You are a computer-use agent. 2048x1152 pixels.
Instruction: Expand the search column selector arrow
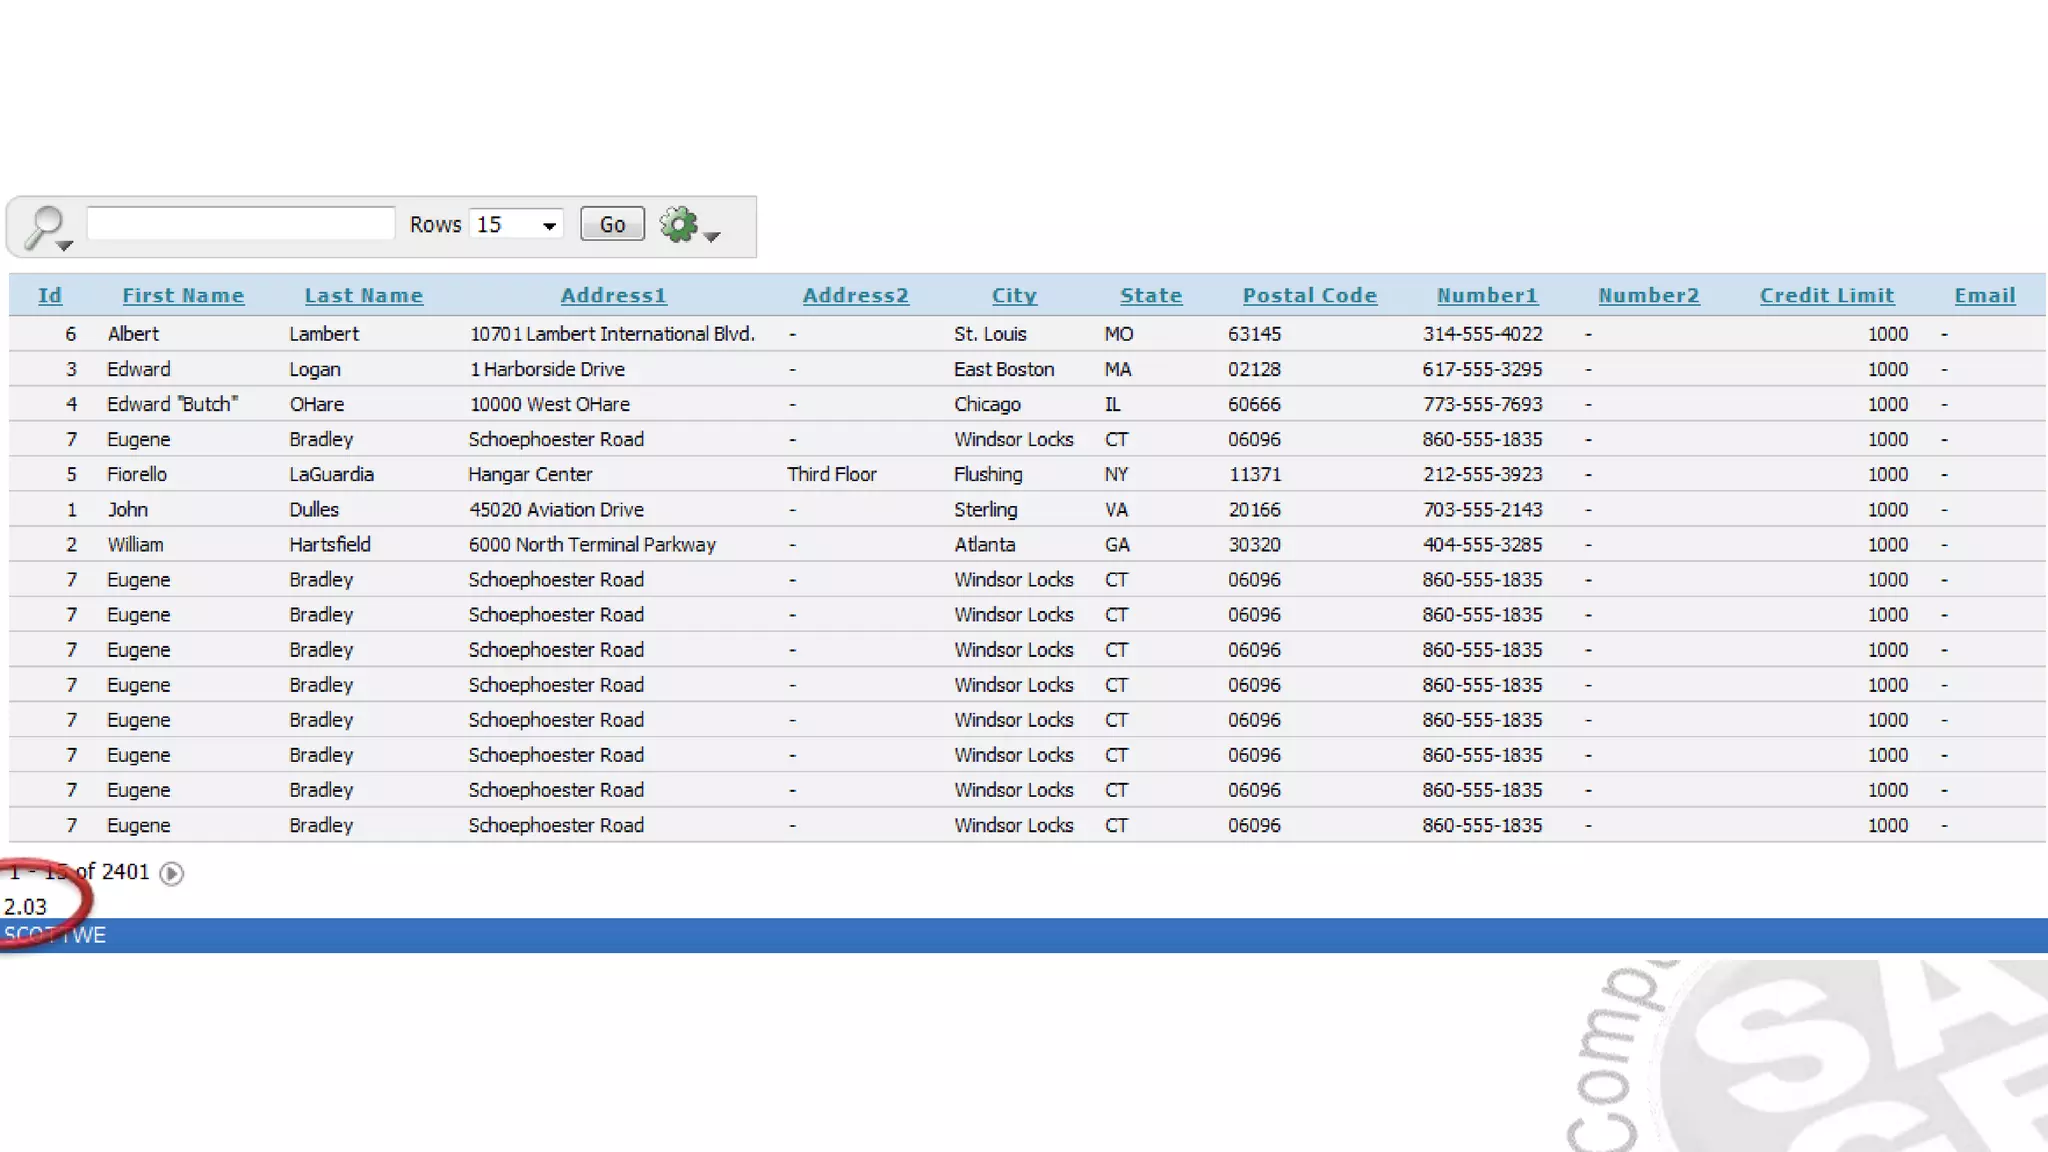[65, 245]
